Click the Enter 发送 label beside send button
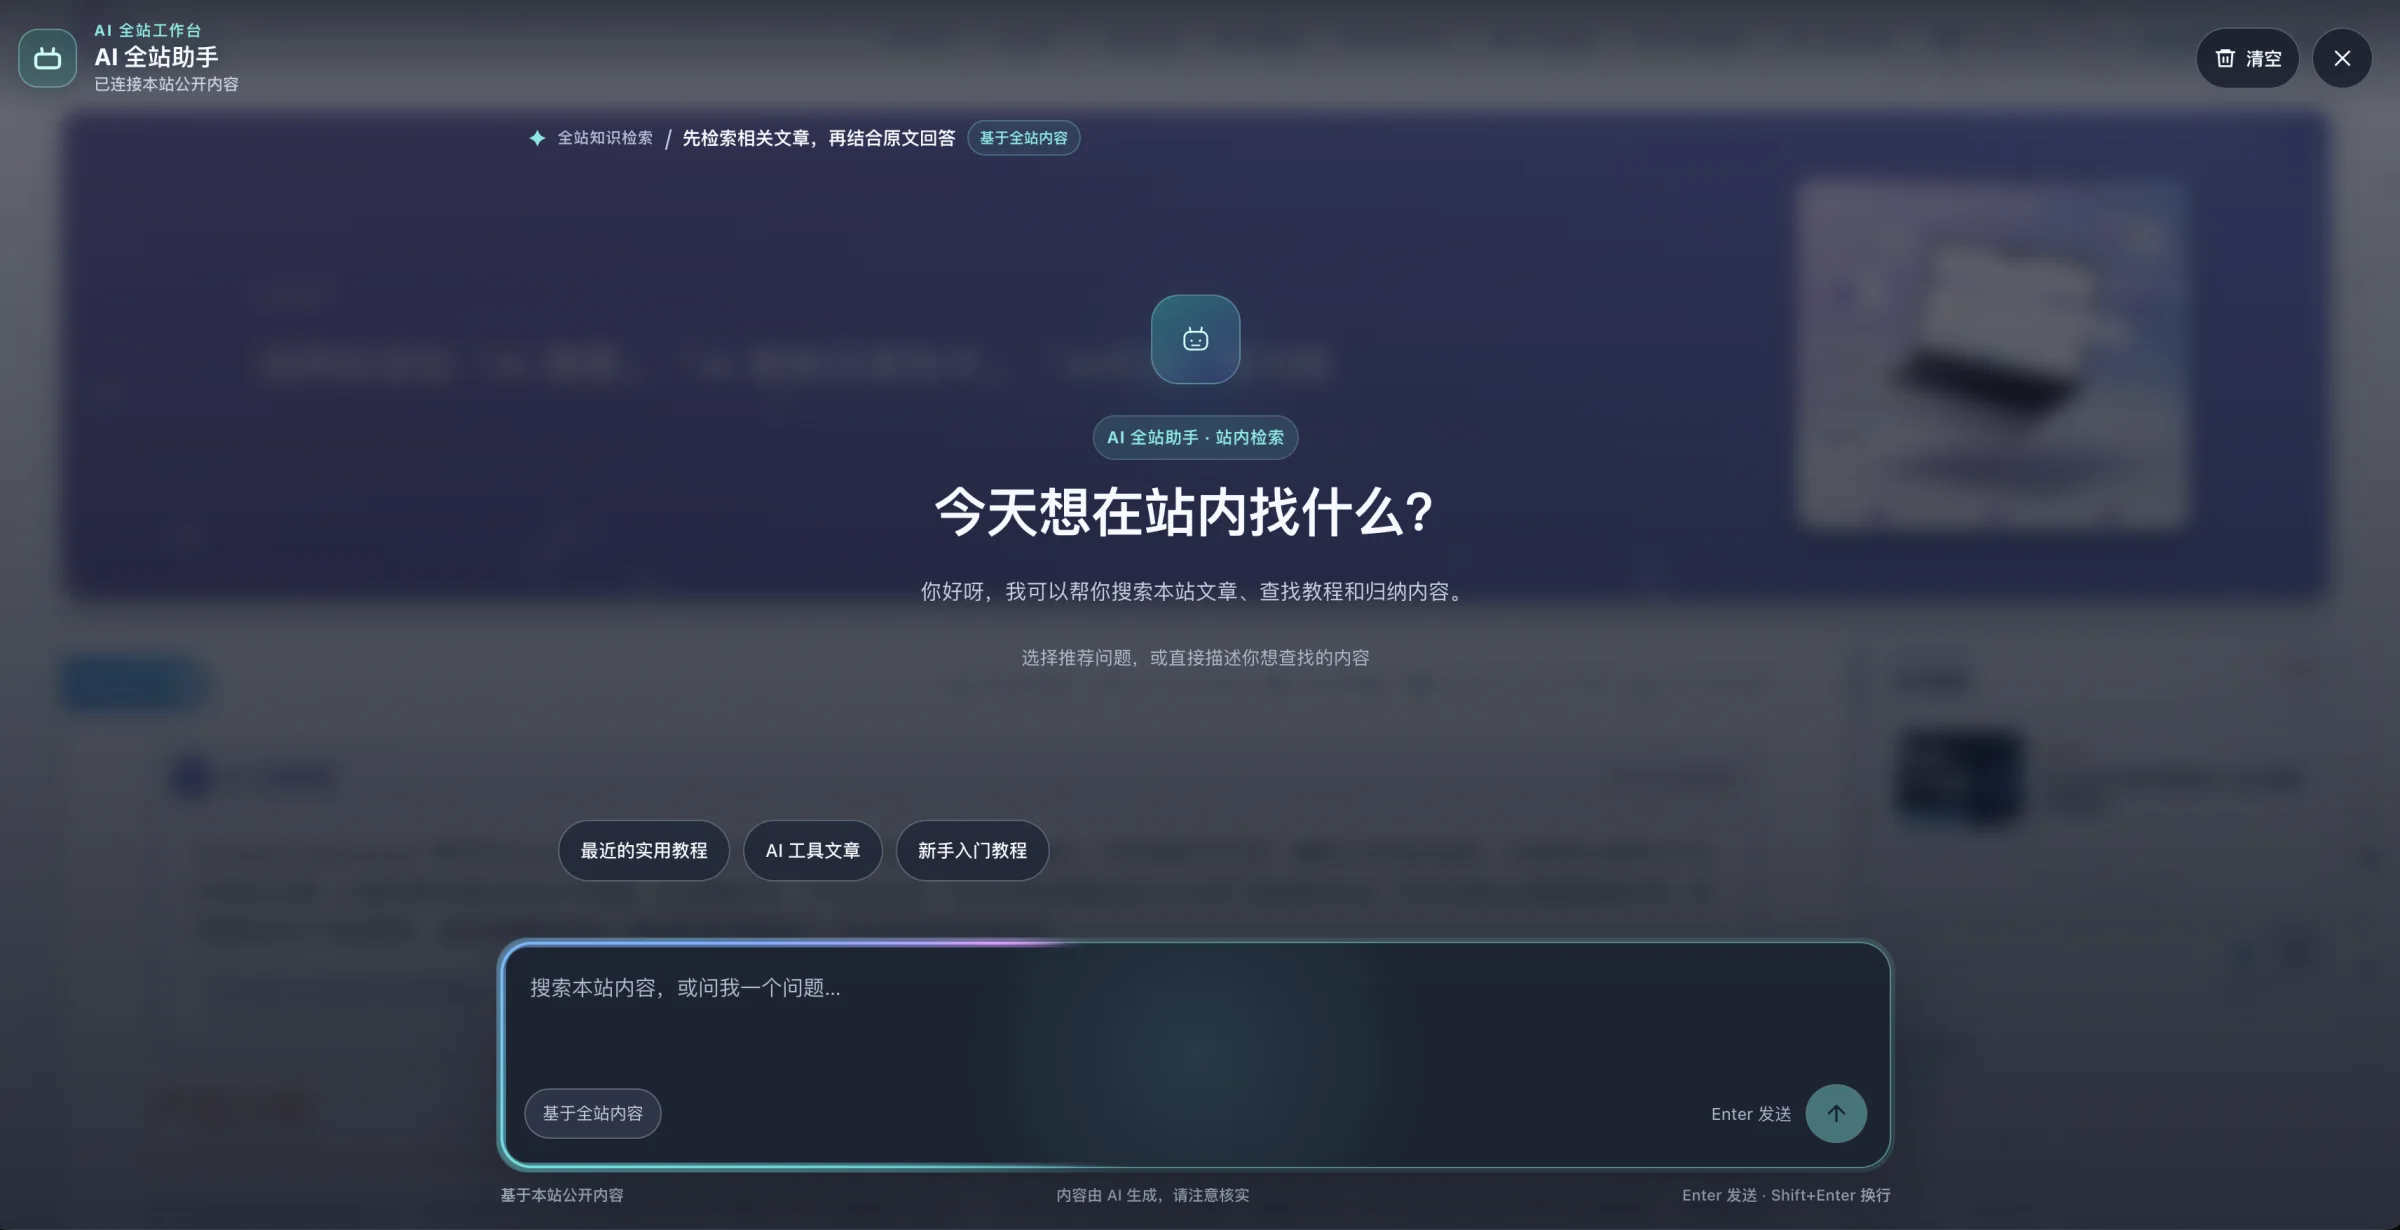Image resolution: width=2400 pixels, height=1230 pixels. [x=1751, y=1114]
